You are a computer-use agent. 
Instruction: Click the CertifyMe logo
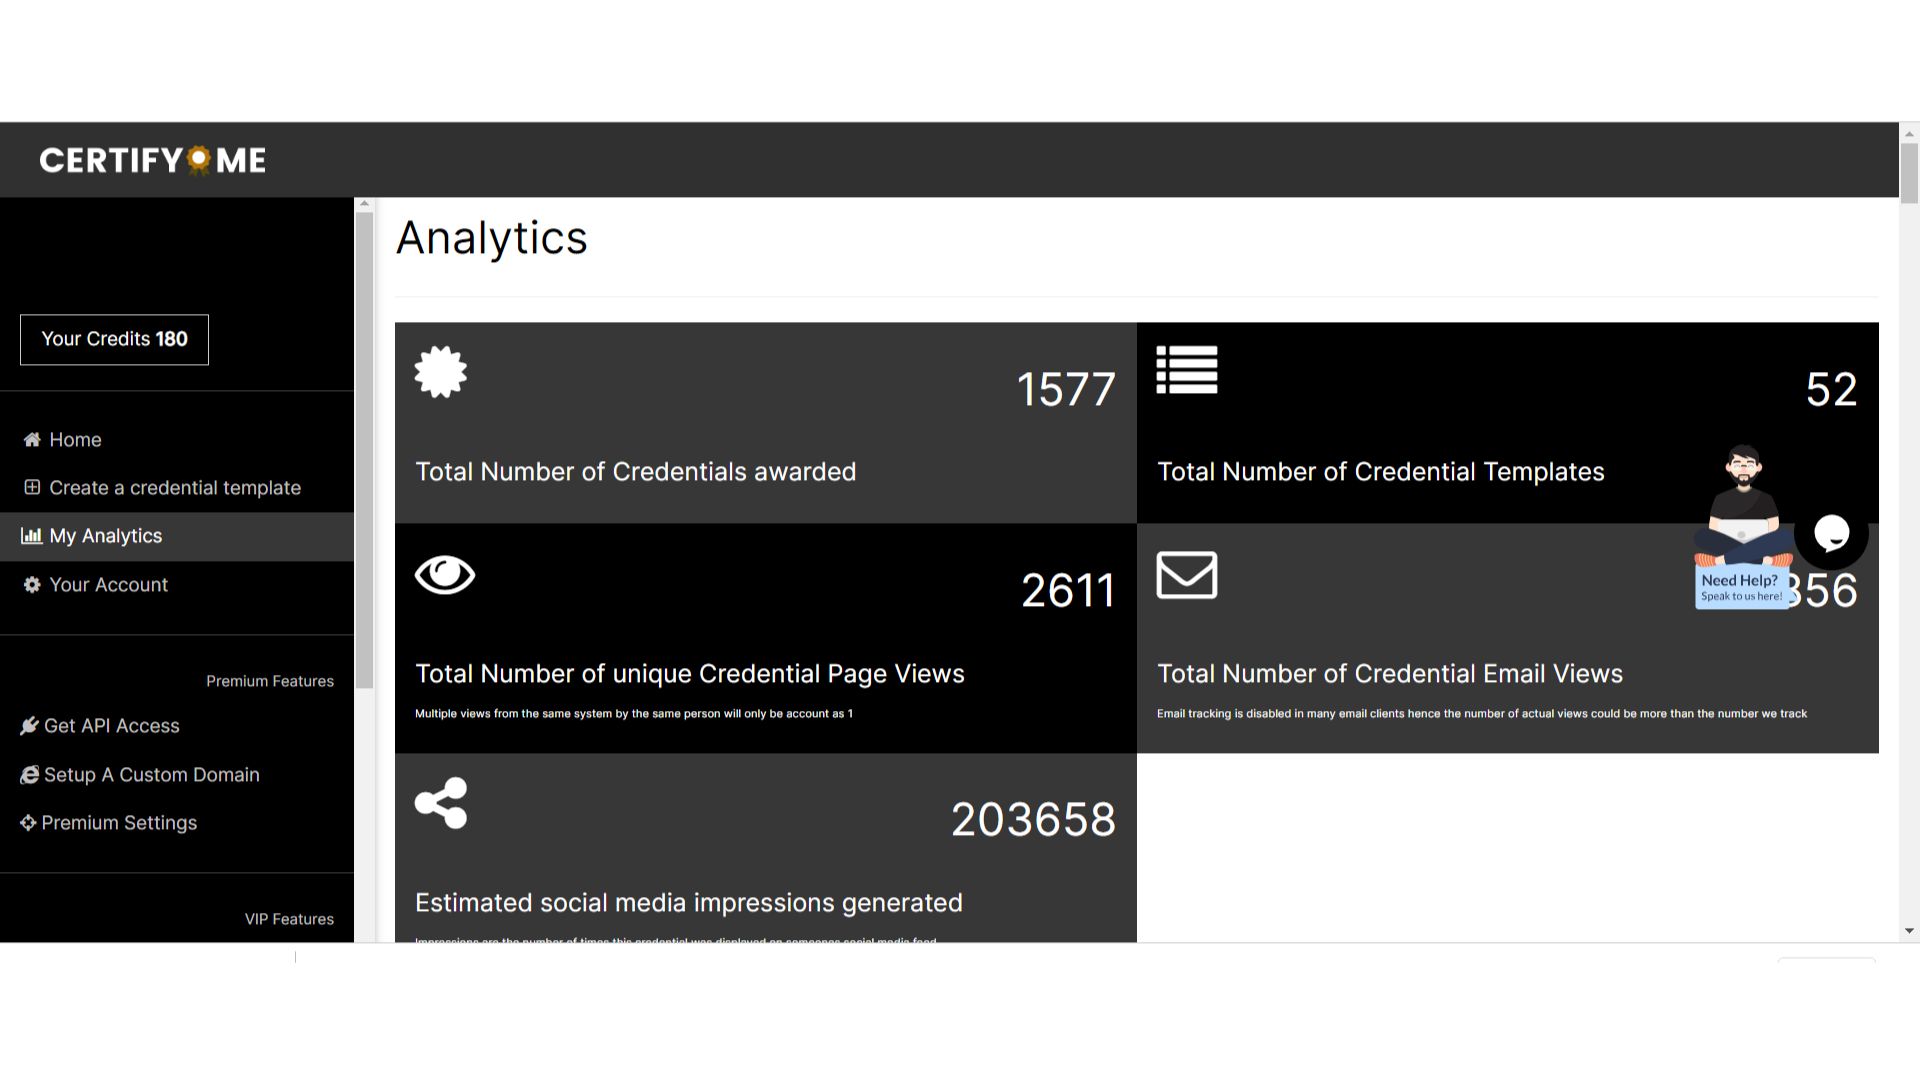coord(152,160)
